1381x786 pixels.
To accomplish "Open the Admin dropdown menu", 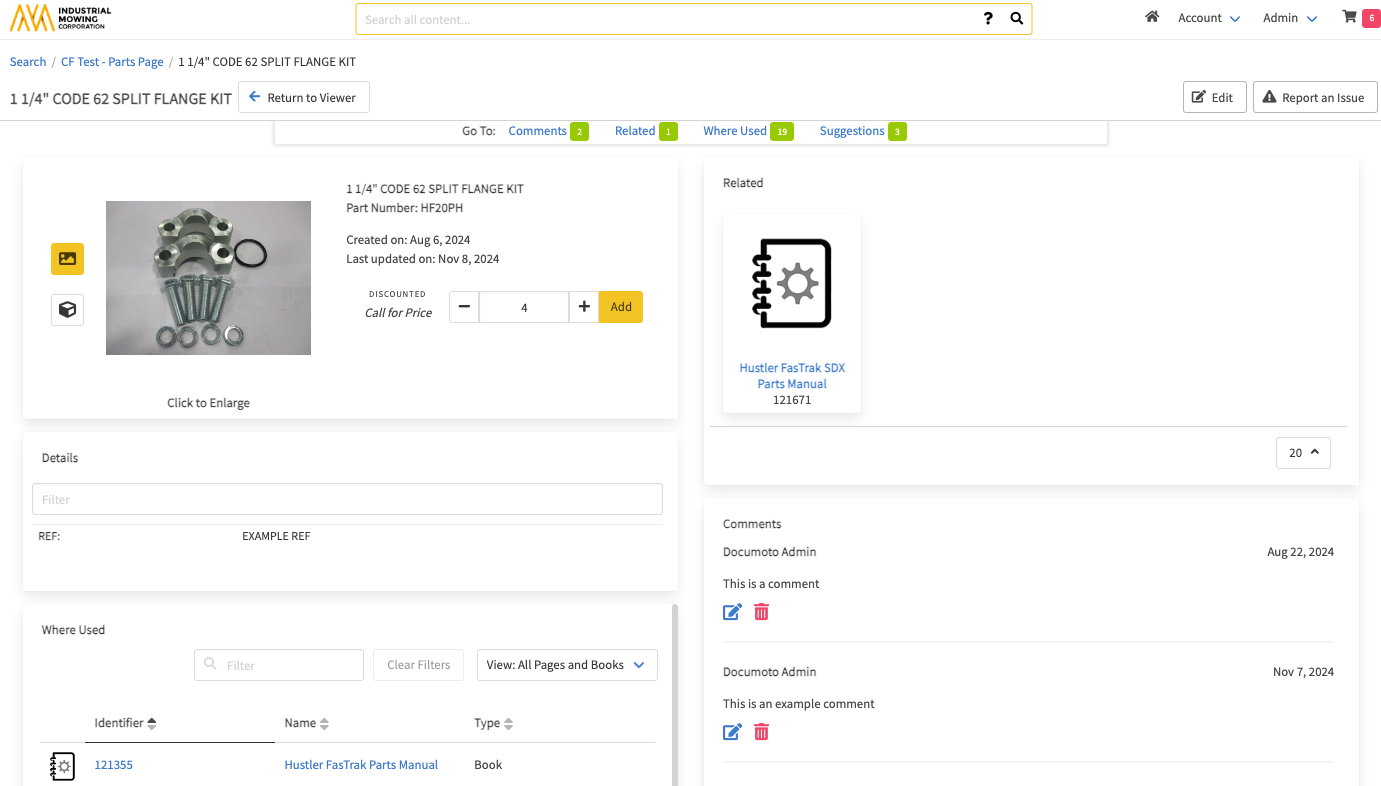I will click(x=1289, y=18).
